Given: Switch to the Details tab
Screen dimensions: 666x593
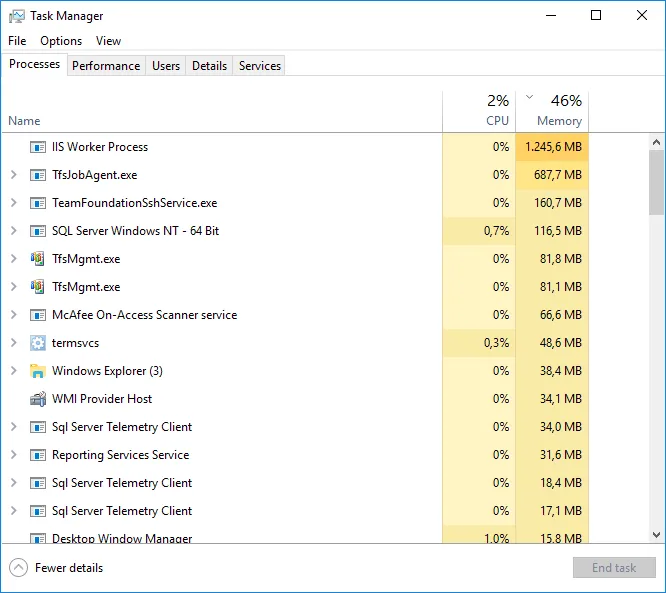Looking at the screenshot, I should coord(209,66).
